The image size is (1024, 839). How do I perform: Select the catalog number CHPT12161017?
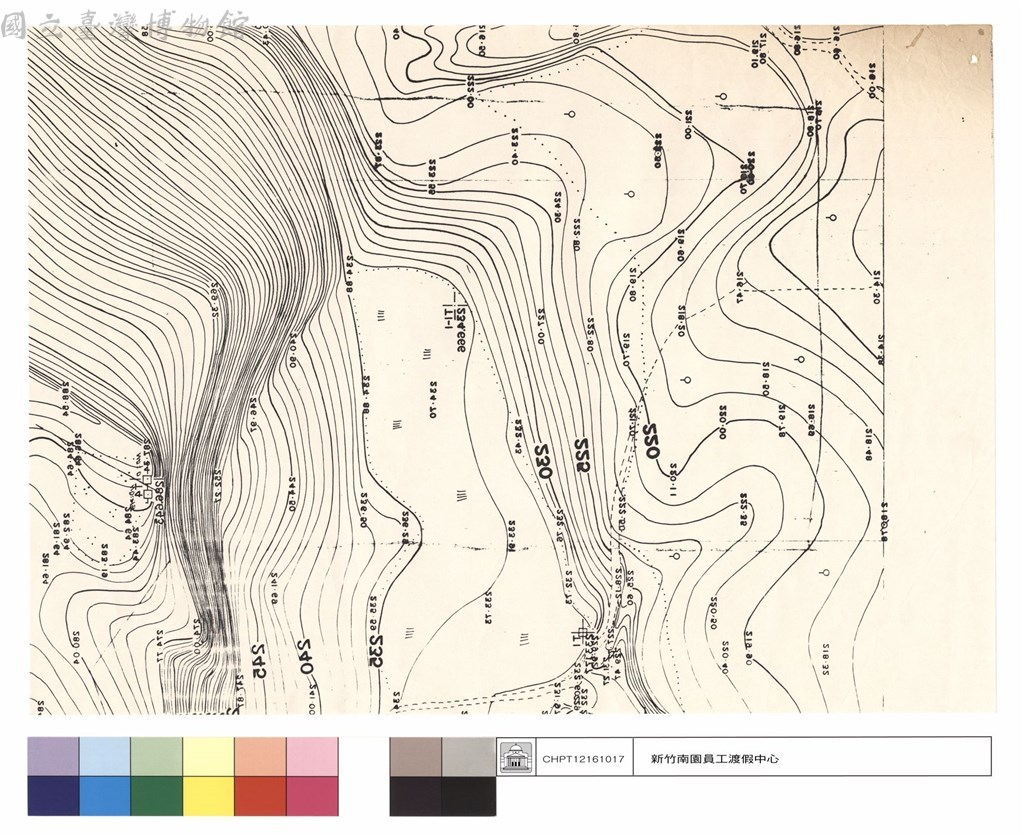[583, 759]
